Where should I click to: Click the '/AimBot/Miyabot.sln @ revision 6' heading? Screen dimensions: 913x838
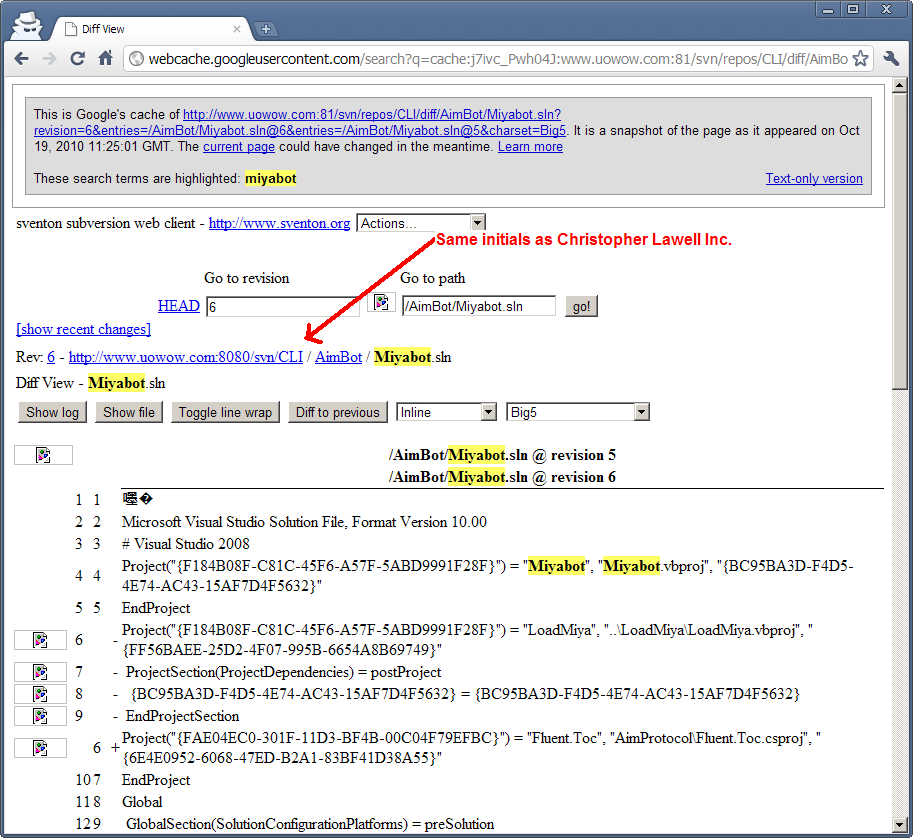point(502,477)
